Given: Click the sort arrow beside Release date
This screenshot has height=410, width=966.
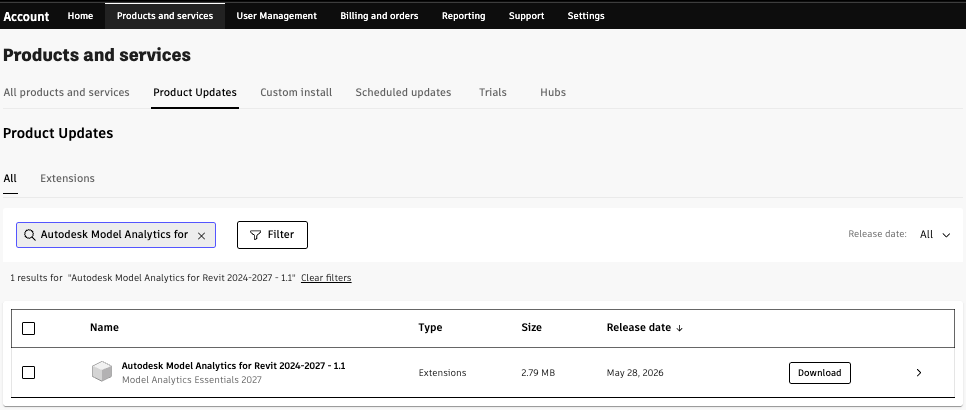Looking at the screenshot, I should [x=680, y=328].
